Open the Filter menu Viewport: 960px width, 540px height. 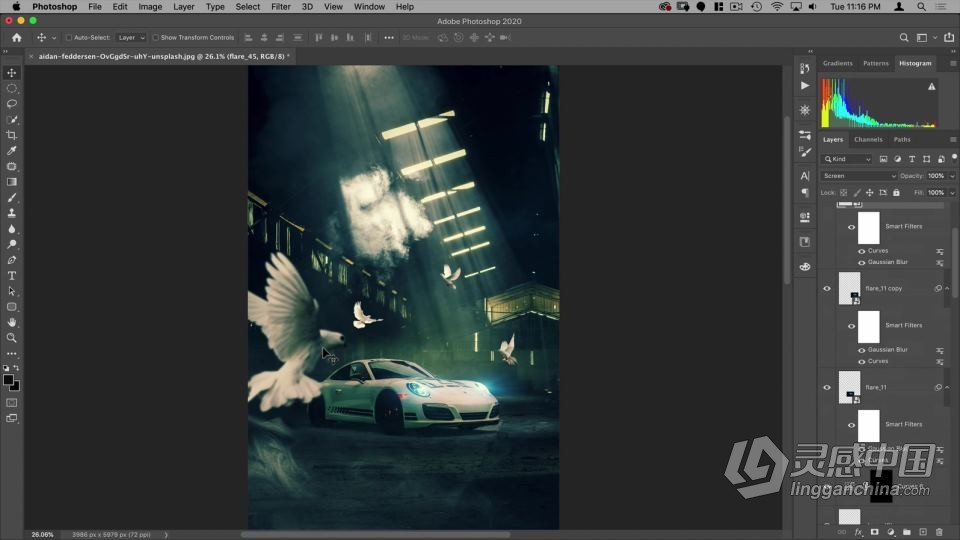point(281,7)
